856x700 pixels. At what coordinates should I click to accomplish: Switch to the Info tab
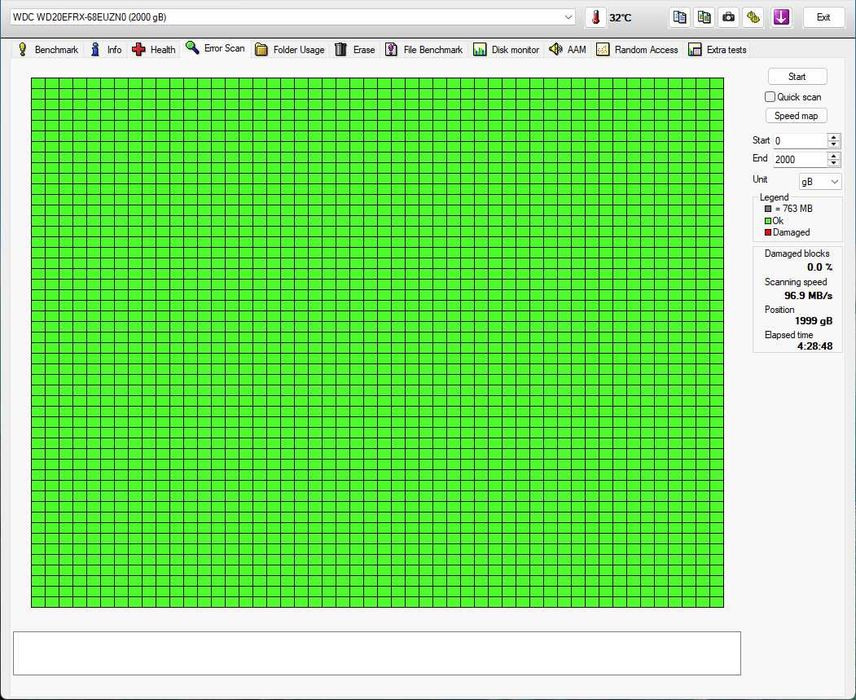click(106, 50)
